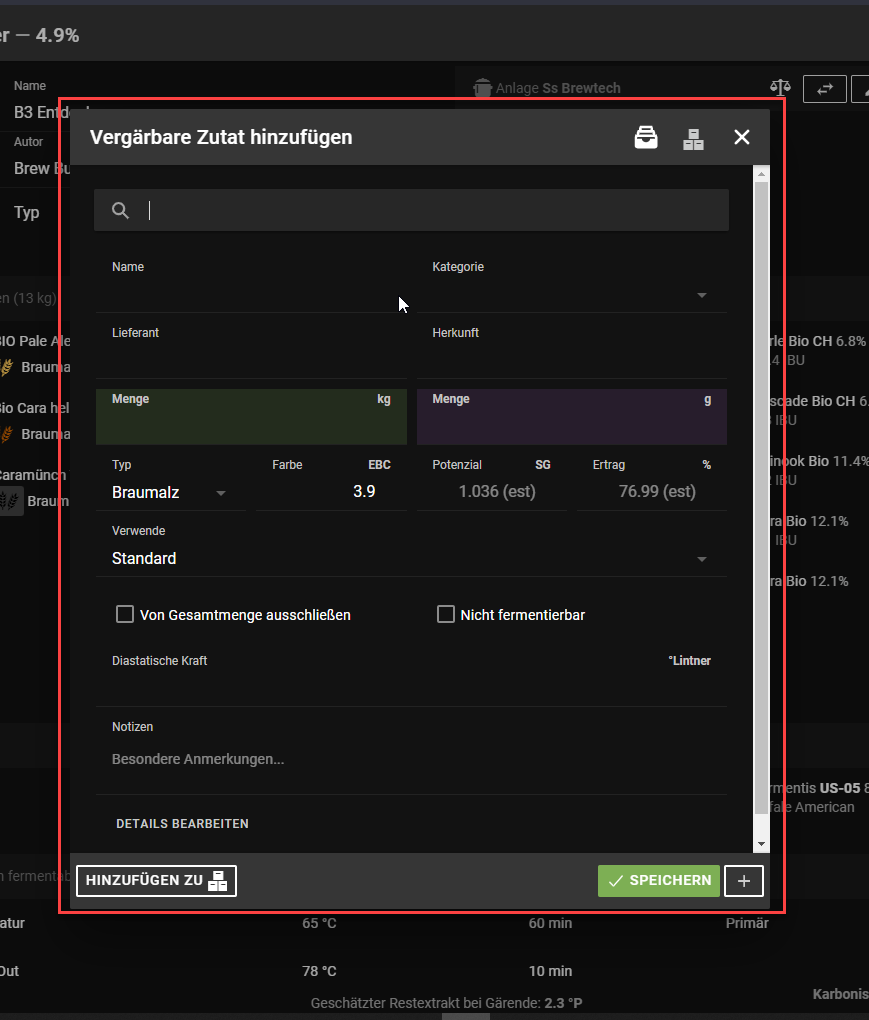This screenshot has width=869, height=1020.
Task: Close the Vergärbare Zutat hinzufügen dialog
Action: point(741,137)
